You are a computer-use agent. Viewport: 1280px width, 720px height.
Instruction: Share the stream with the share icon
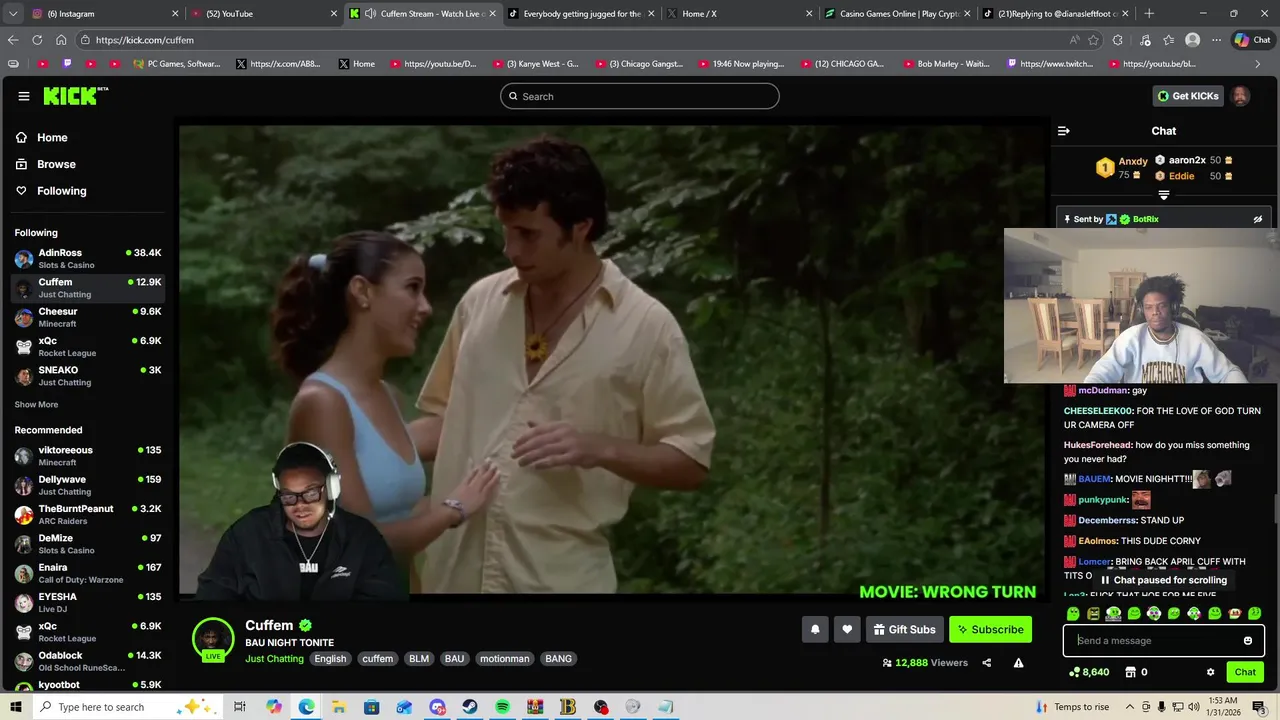click(x=987, y=663)
